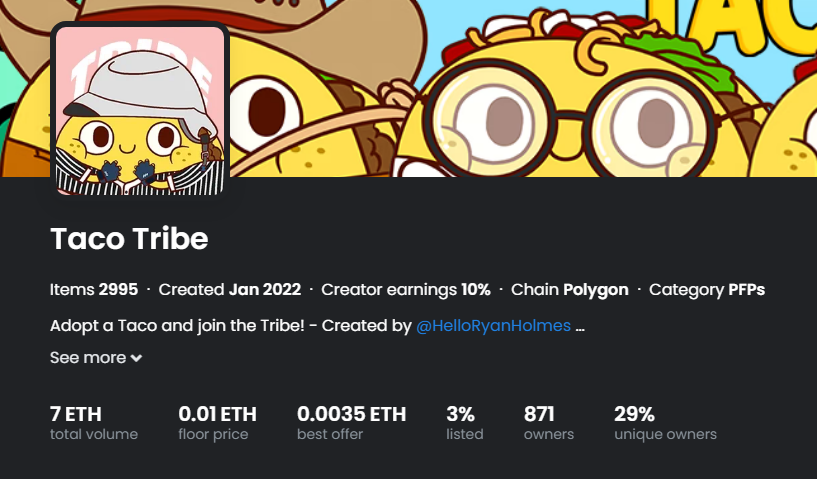817x479 pixels.
Task: Open @HelloRyanHolmes creator link
Action: (x=493, y=326)
